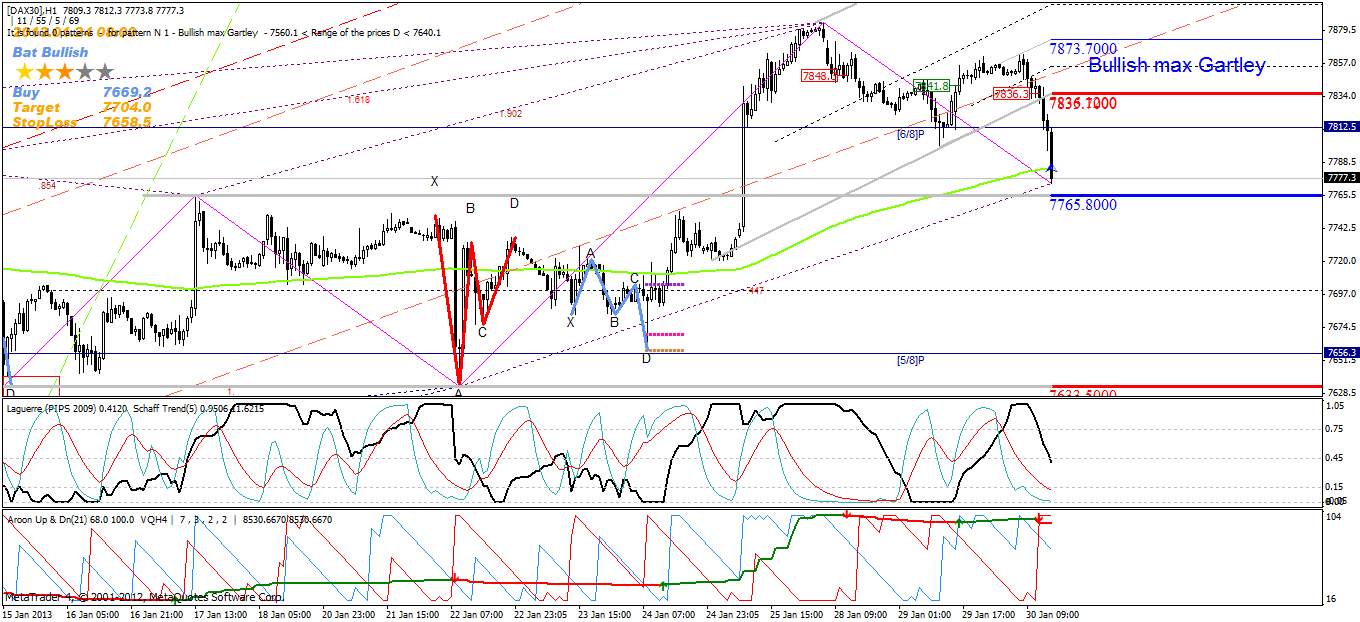
Task: Click the 7879.5 price axis value
Action: click(x=1340, y=29)
